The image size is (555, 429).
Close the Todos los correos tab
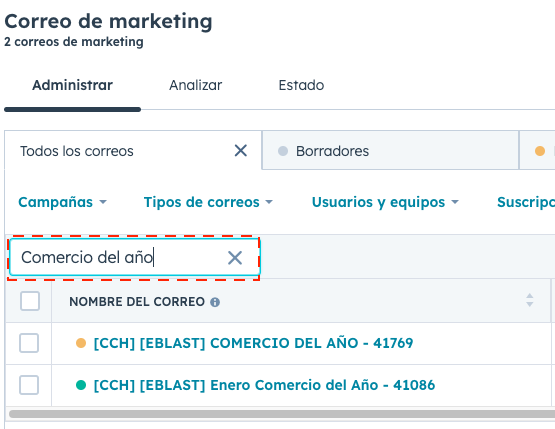tap(241, 151)
